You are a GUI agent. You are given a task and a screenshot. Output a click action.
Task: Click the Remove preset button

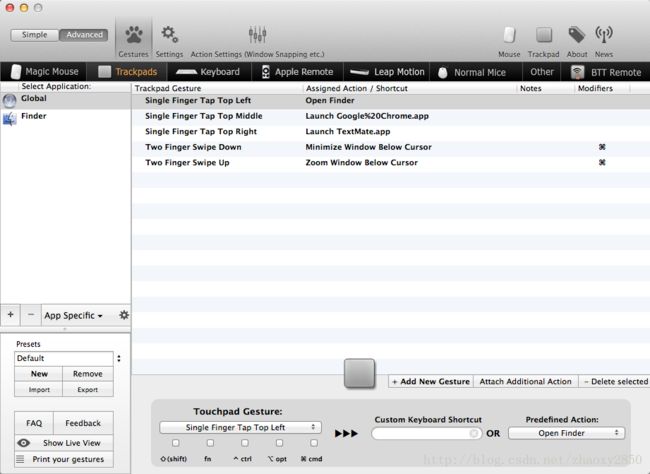[x=87, y=374]
